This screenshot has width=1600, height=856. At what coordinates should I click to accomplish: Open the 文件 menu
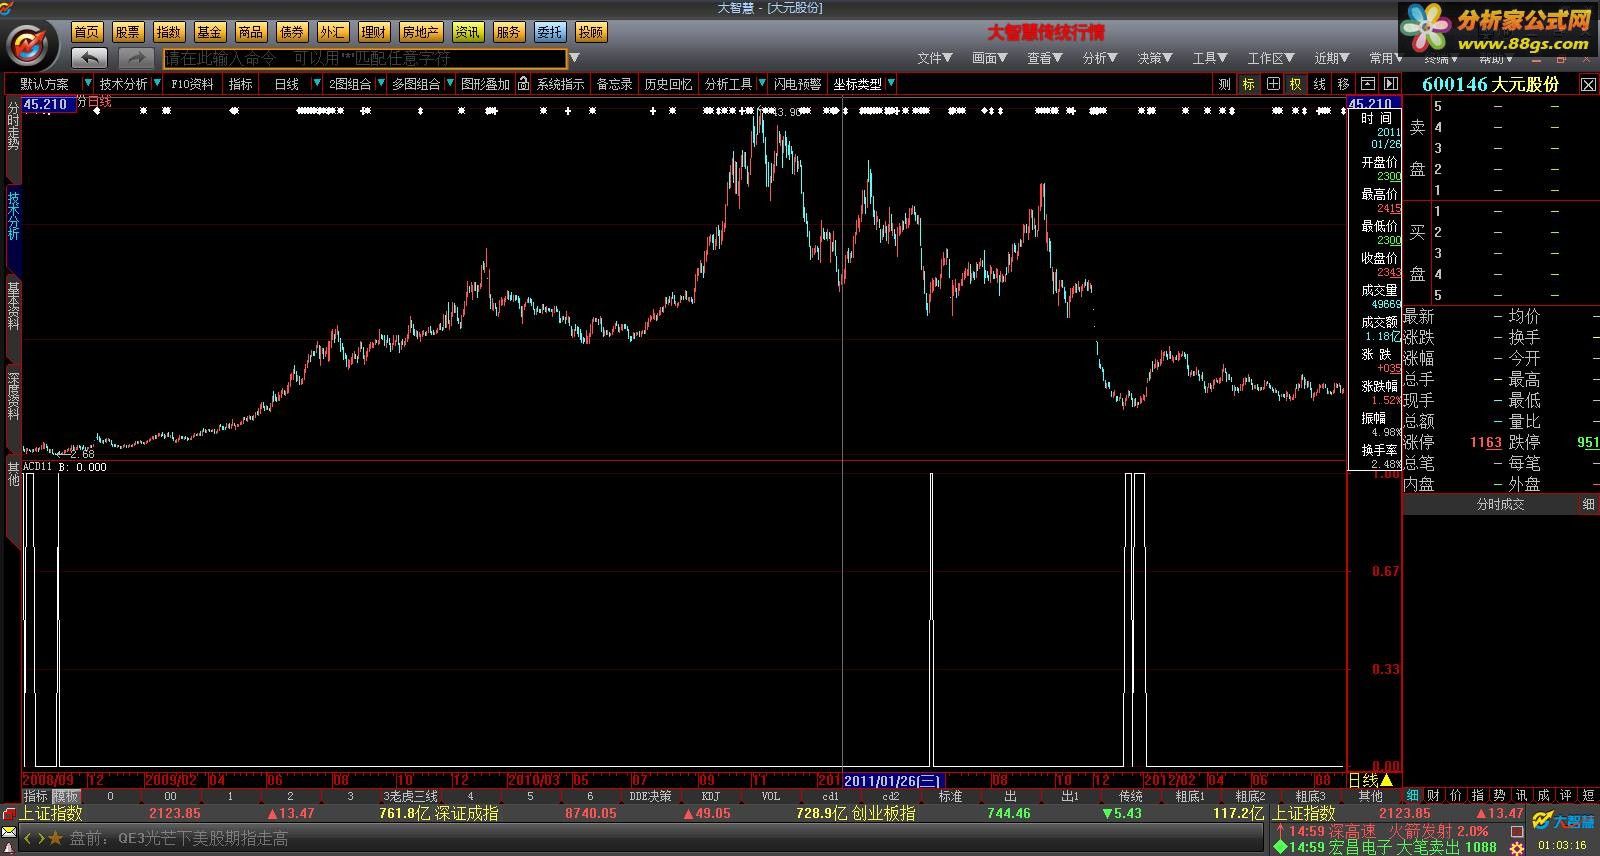tap(935, 58)
